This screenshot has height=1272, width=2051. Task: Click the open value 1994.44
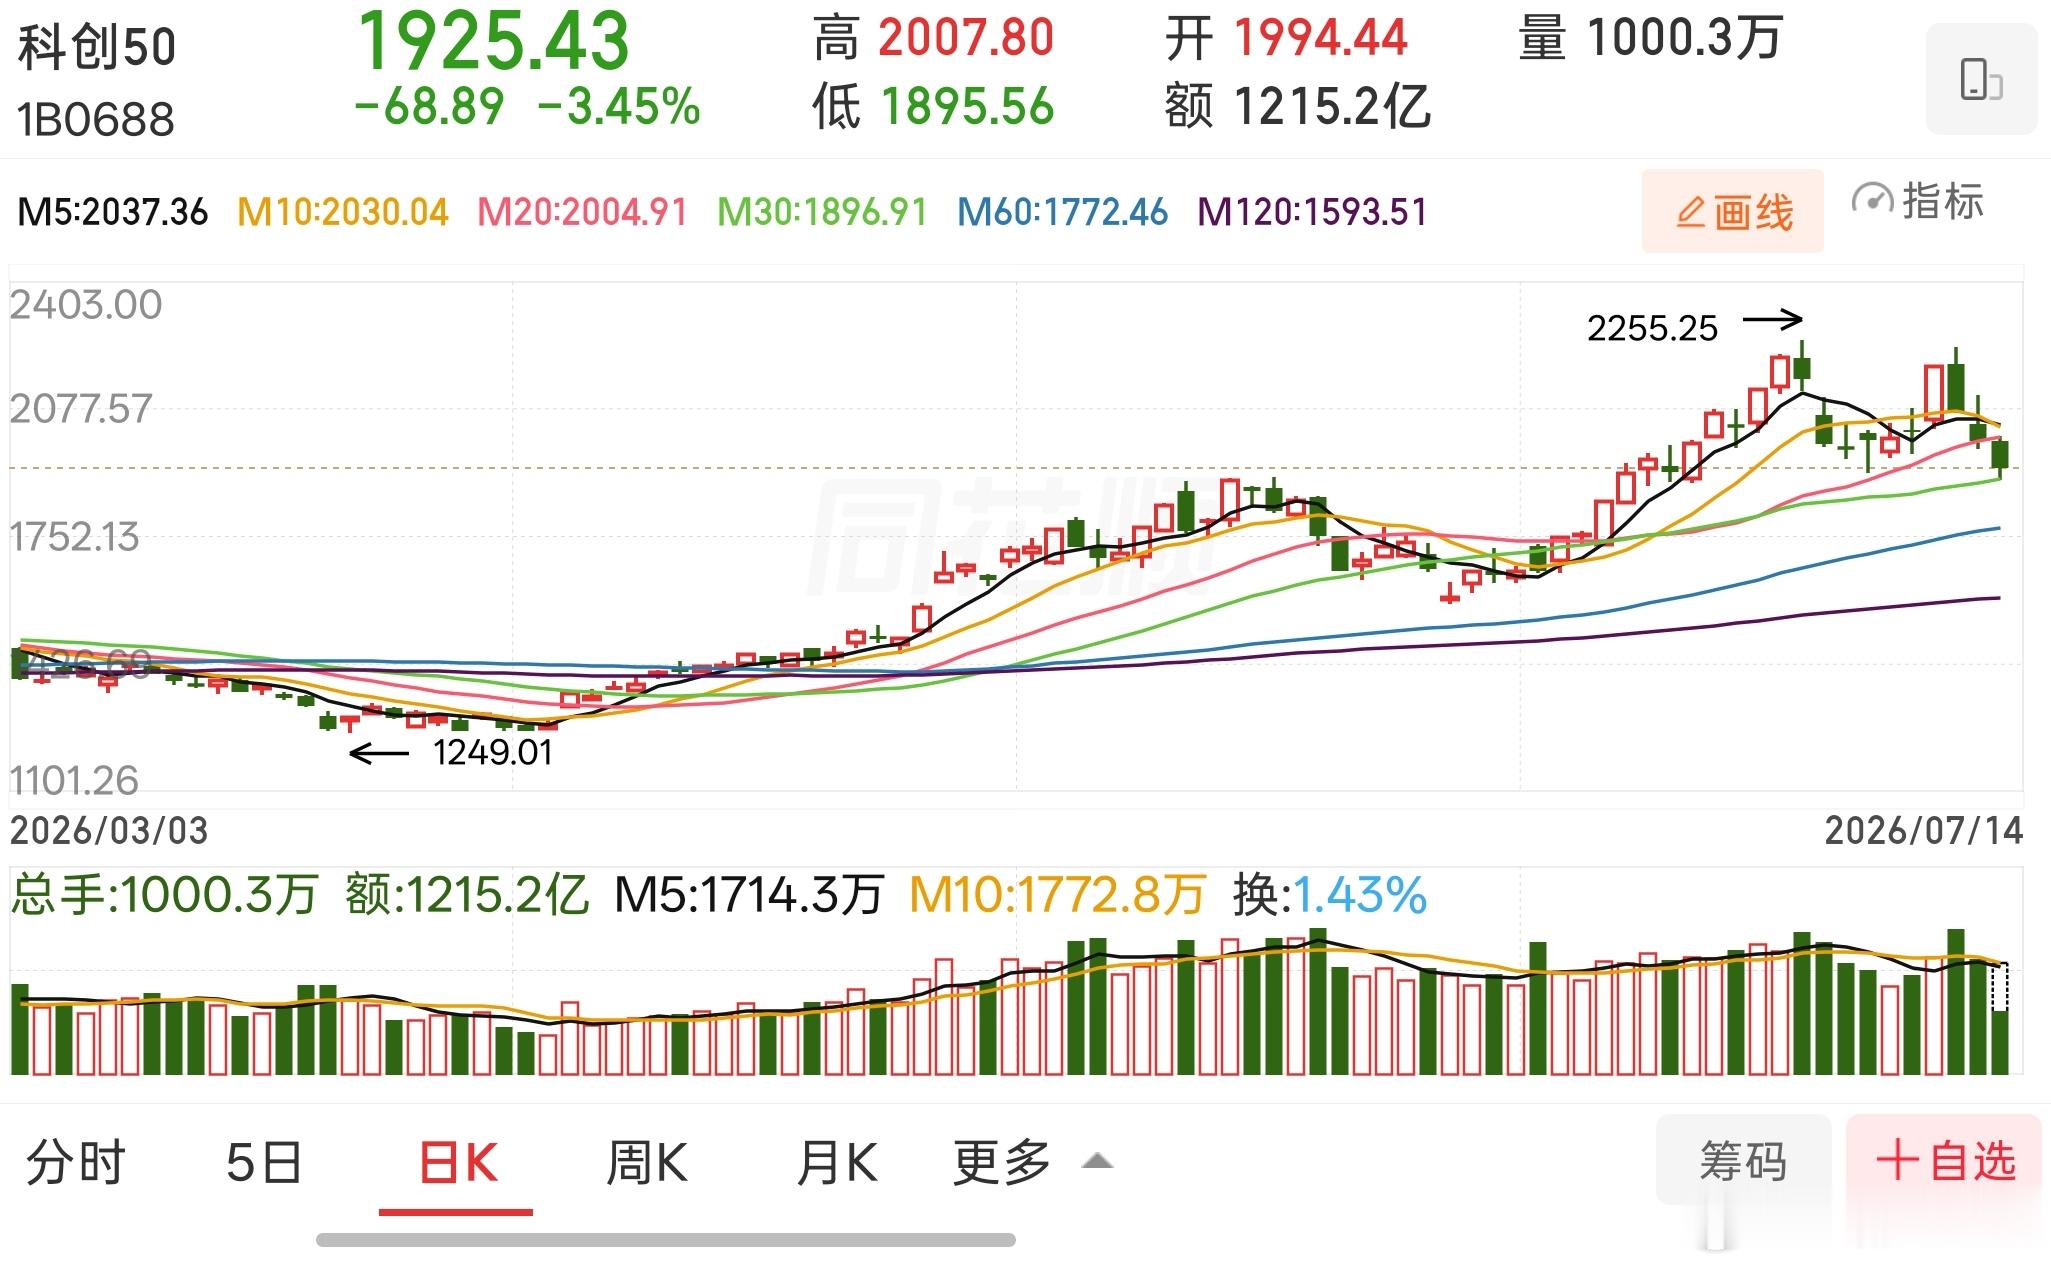(1320, 38)
